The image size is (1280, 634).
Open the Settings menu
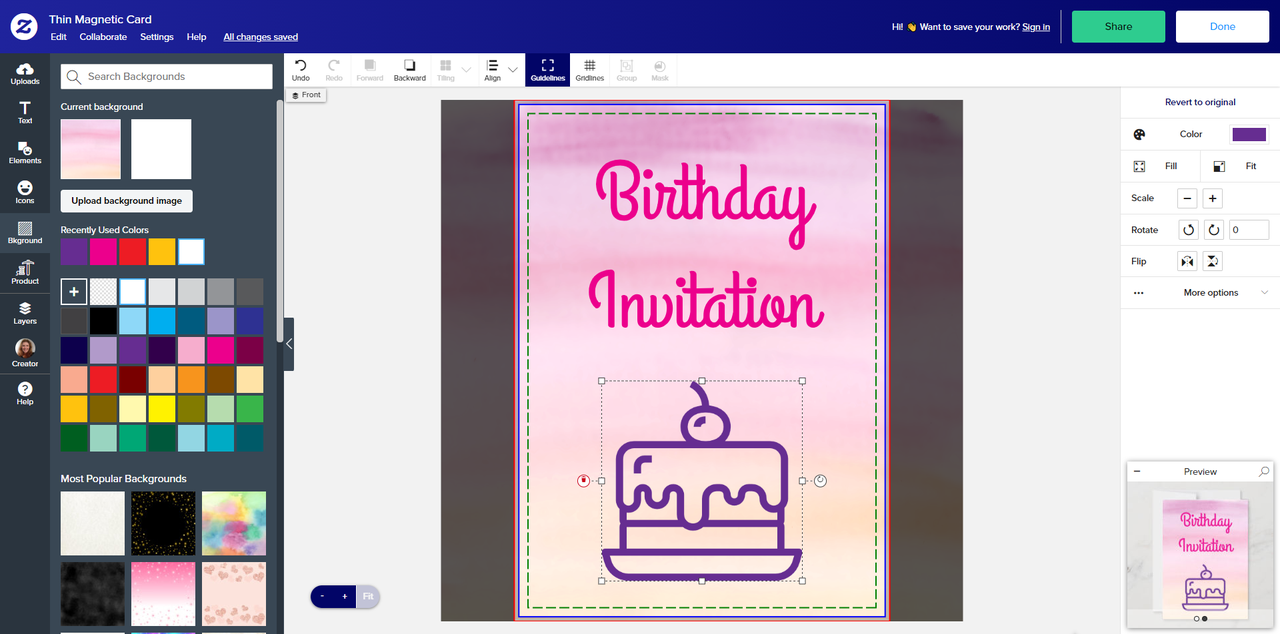(x=157, y=37)
